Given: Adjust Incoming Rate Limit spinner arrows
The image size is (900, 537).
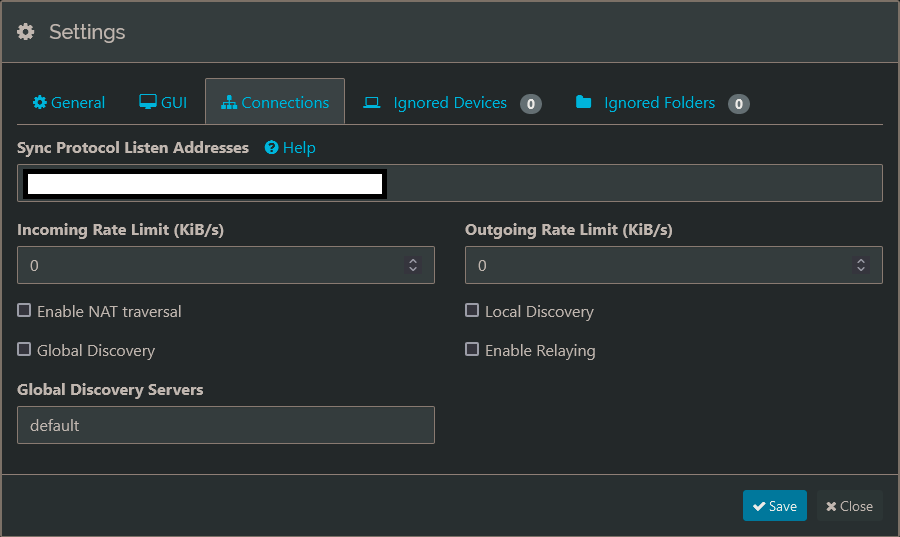Looking at the screenshot, I should [x=413, y=265].
